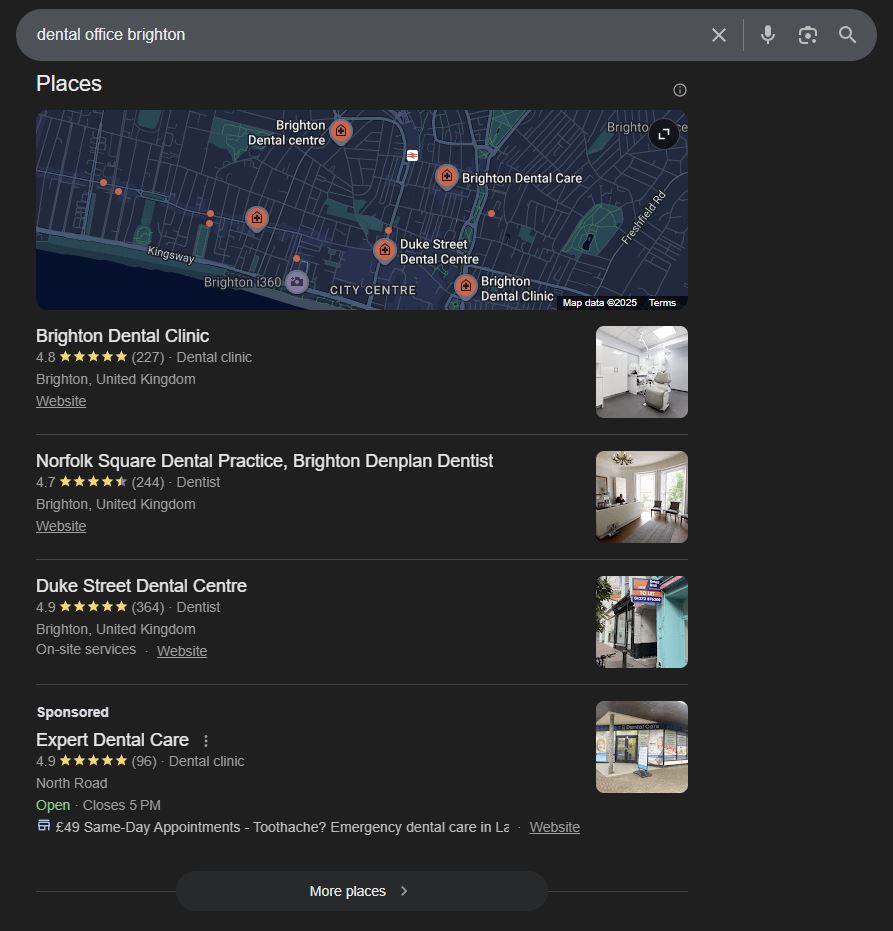Expand the map to full view
The height and width of the screenshot is (931, 893).
pyautogui.click(x=664, y=134)
